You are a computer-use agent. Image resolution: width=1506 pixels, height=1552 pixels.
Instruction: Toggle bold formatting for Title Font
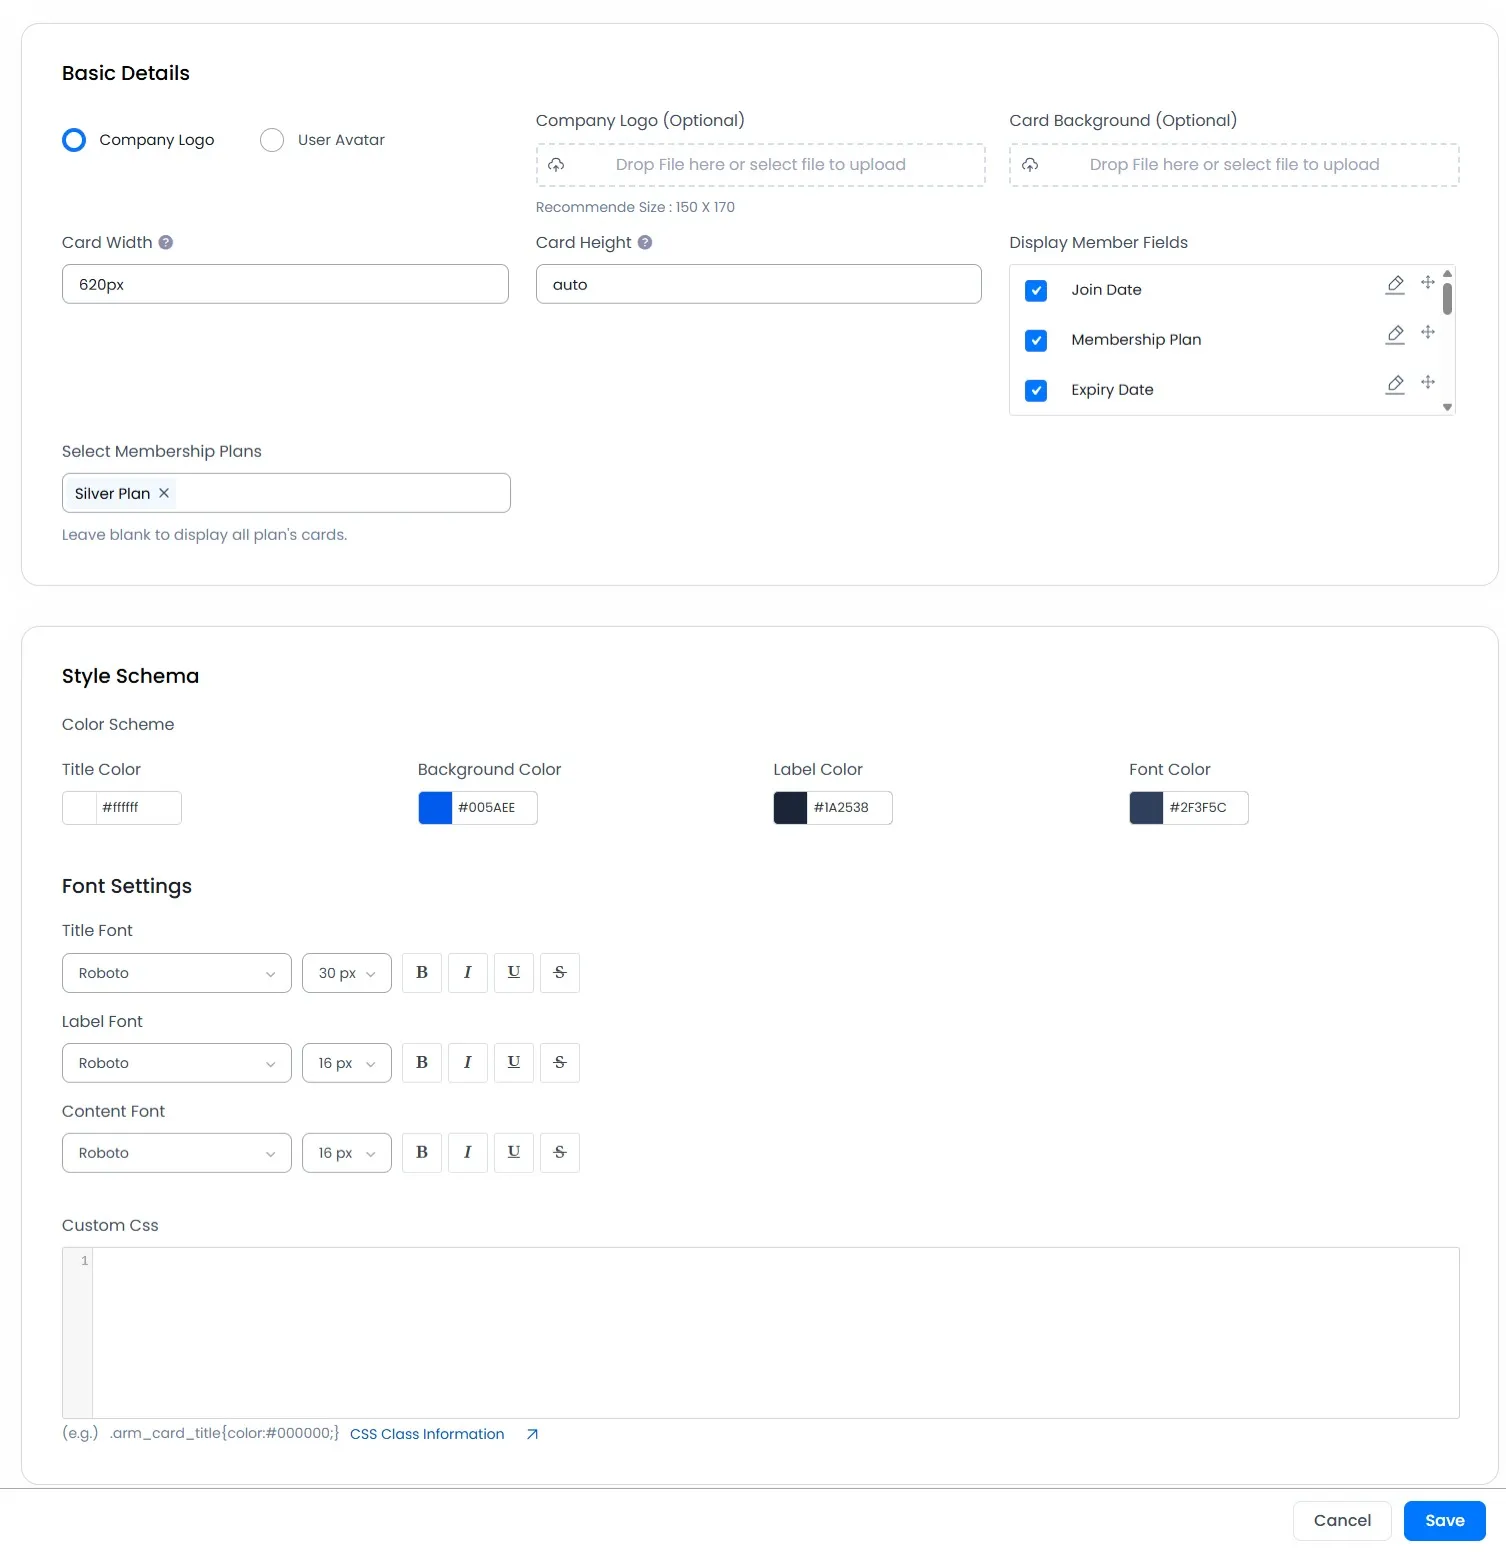tap(421, 972)
